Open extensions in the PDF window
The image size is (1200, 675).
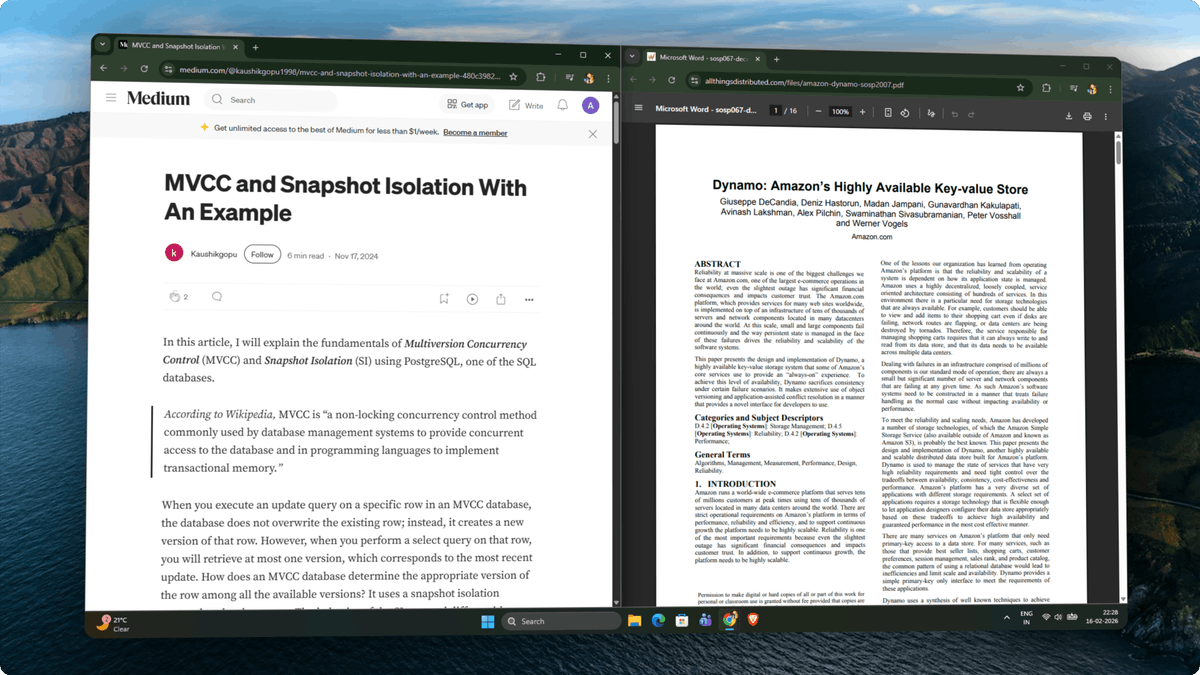coord(1046,88)
